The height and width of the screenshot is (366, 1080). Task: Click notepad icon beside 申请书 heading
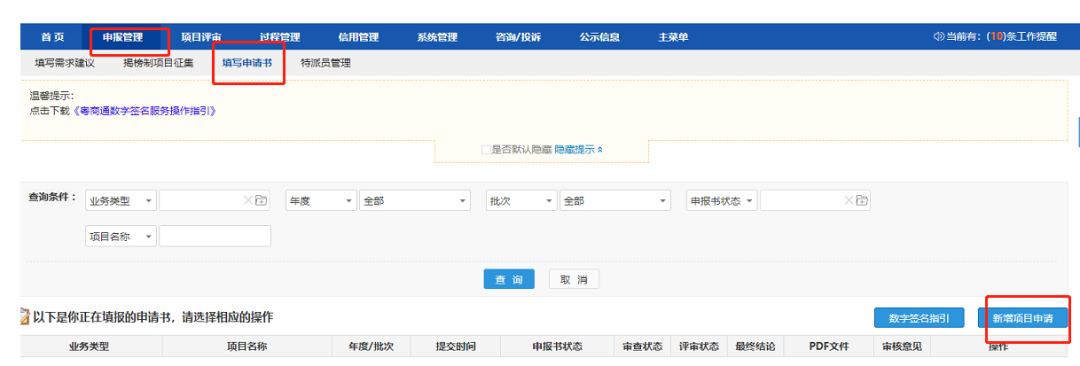[x=25, y=317]
